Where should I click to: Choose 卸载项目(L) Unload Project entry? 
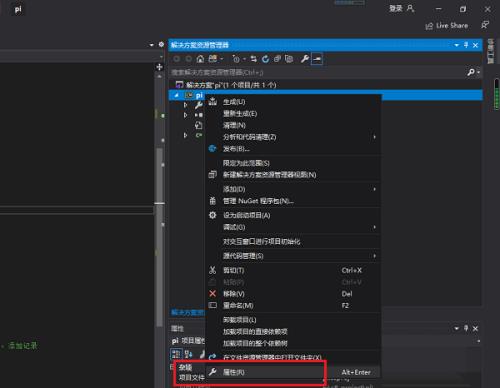293,320
